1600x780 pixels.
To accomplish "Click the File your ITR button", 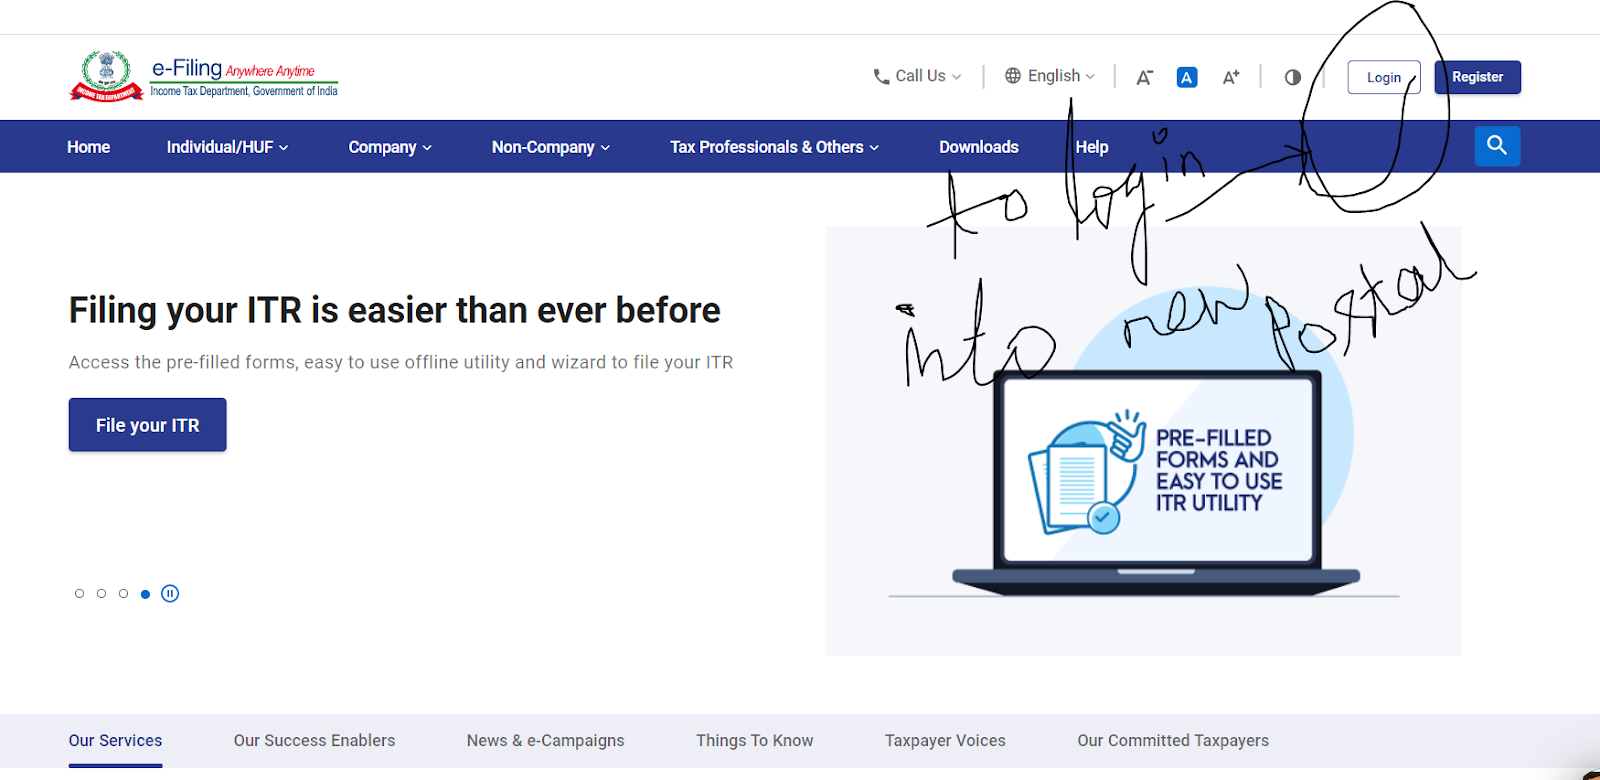I will tap(147, 425).
